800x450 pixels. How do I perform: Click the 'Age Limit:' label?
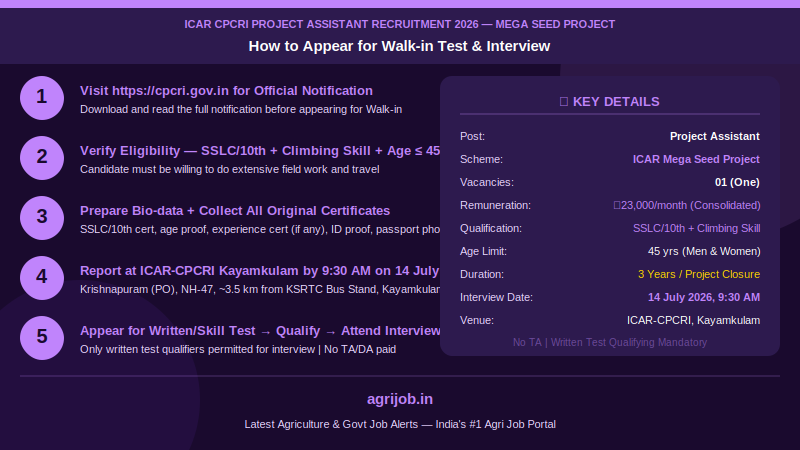(x=483, y=251)
